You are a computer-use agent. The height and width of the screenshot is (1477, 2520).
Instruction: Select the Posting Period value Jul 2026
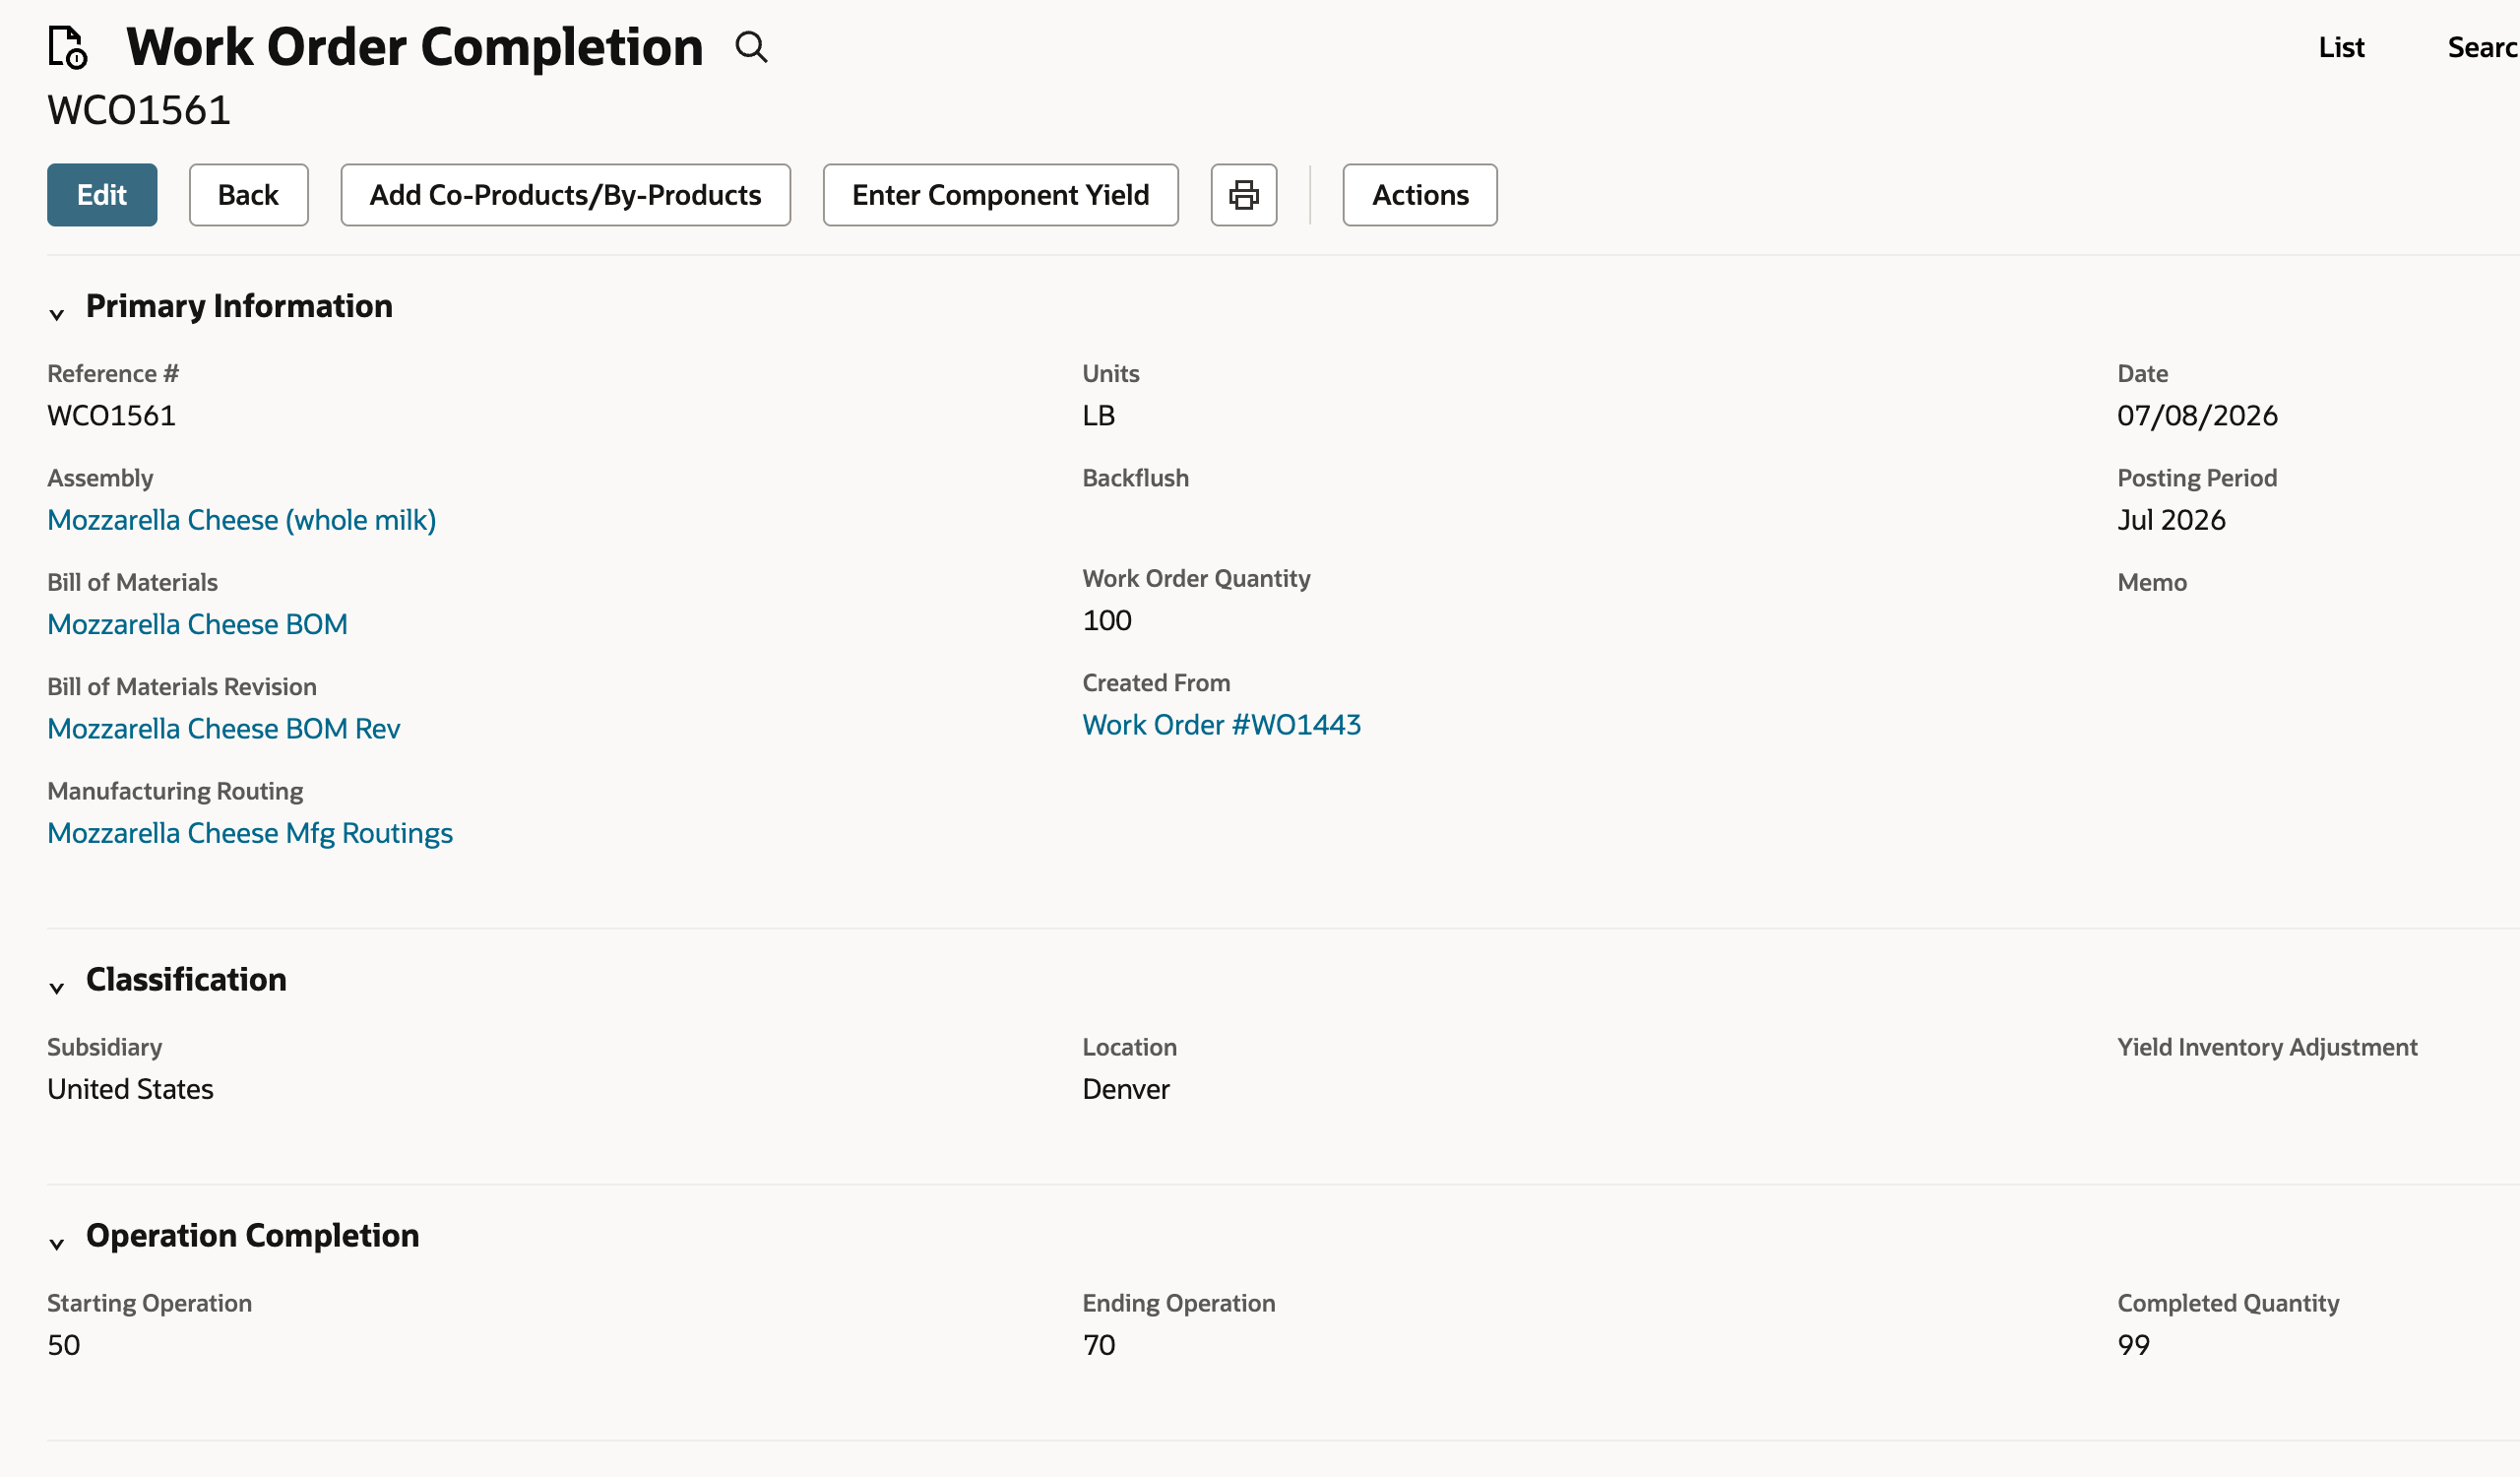click(2171, 520)
